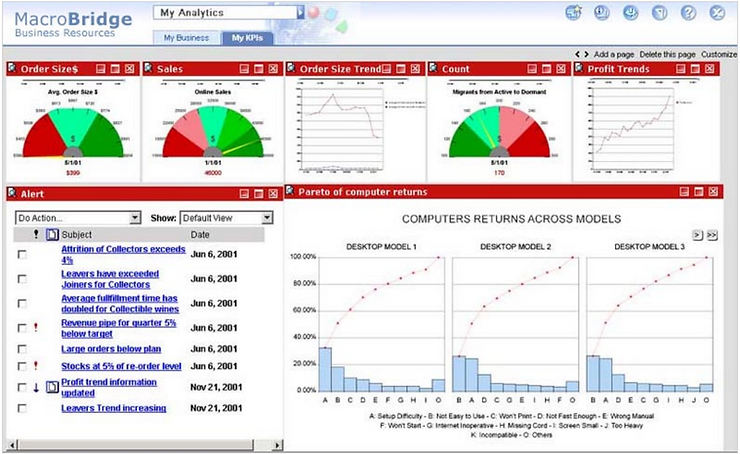The width and height of the screenshot is (740, 454).
Task: Click the magnifier icon on Count panel
Action: (433, 68)
